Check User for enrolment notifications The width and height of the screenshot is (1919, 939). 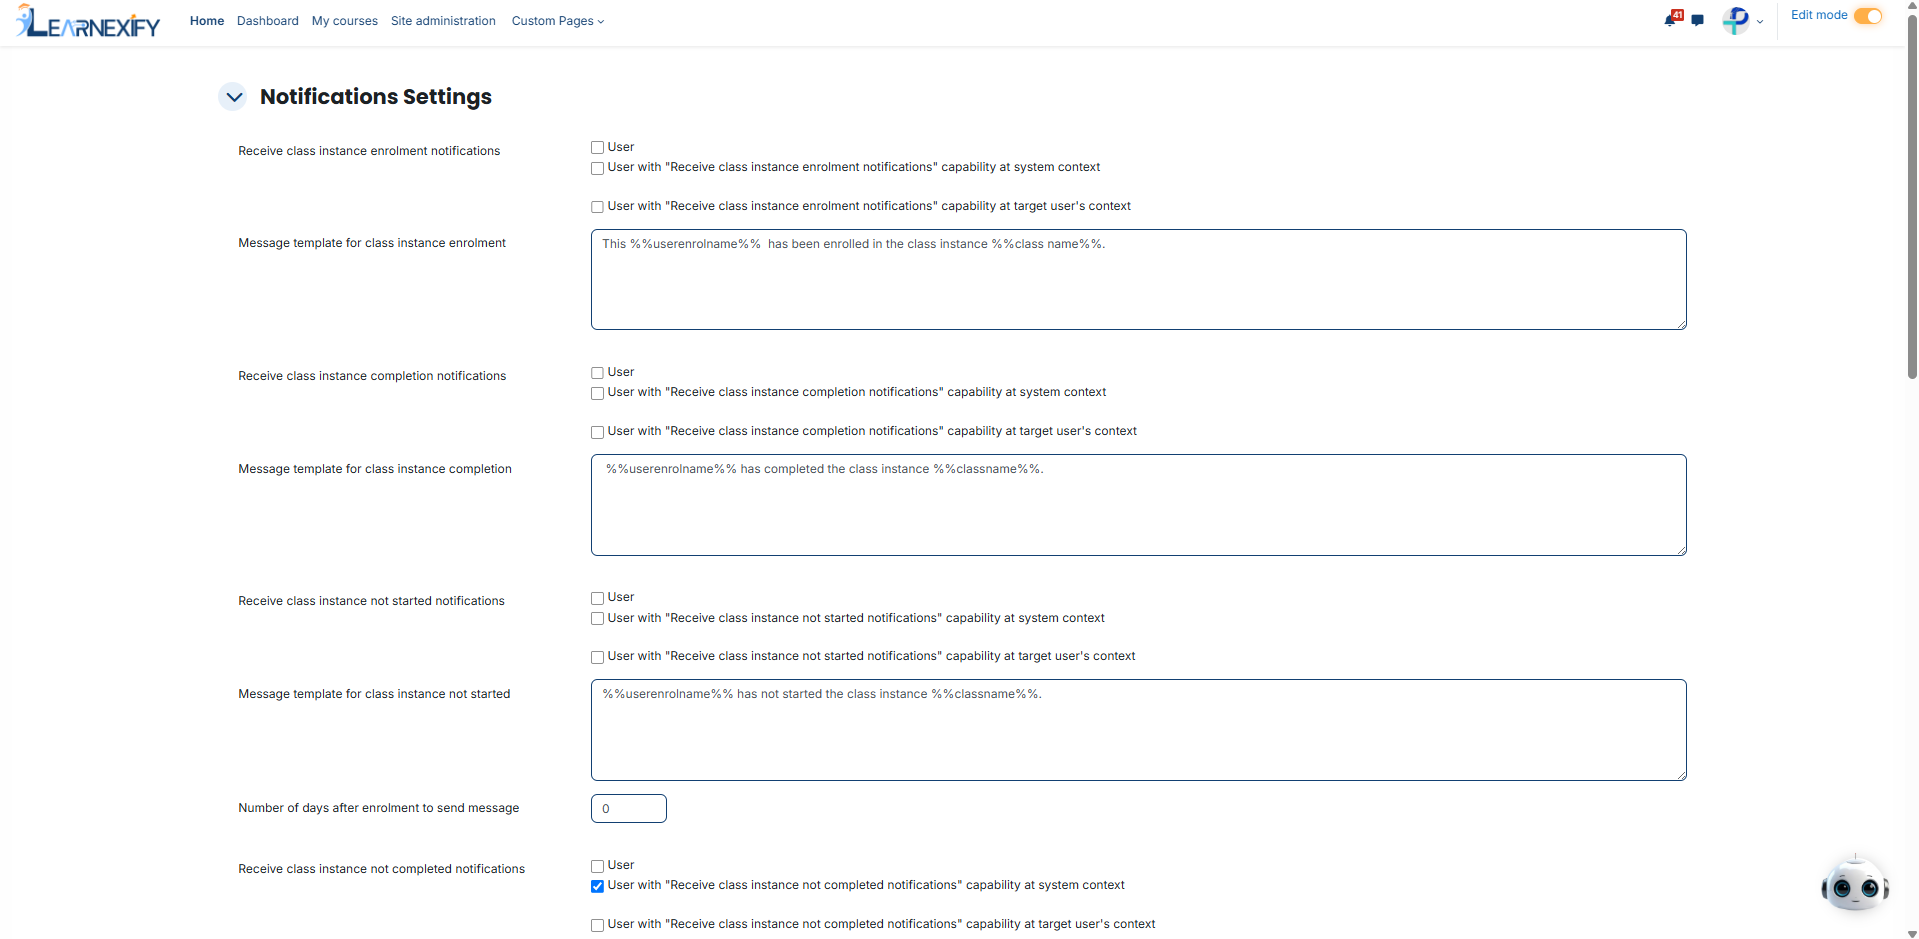[597, 148]
